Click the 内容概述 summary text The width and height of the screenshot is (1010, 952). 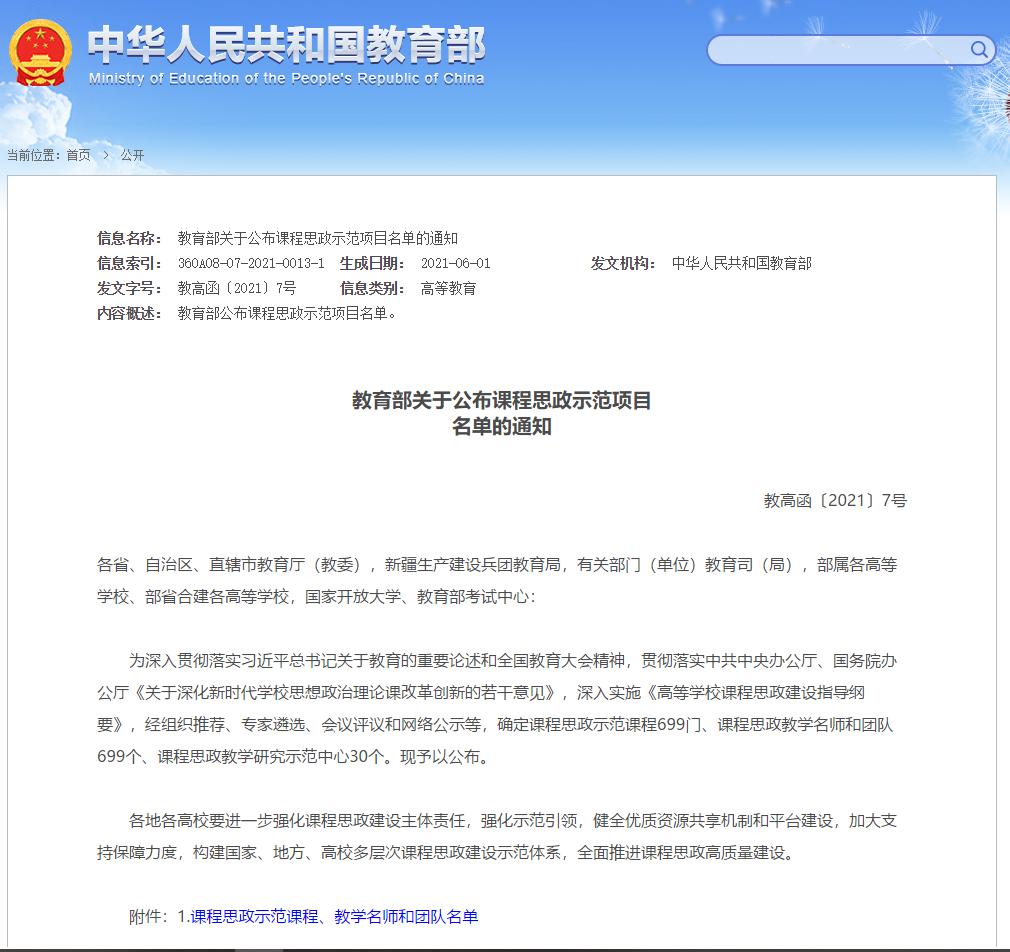[288, 313]
